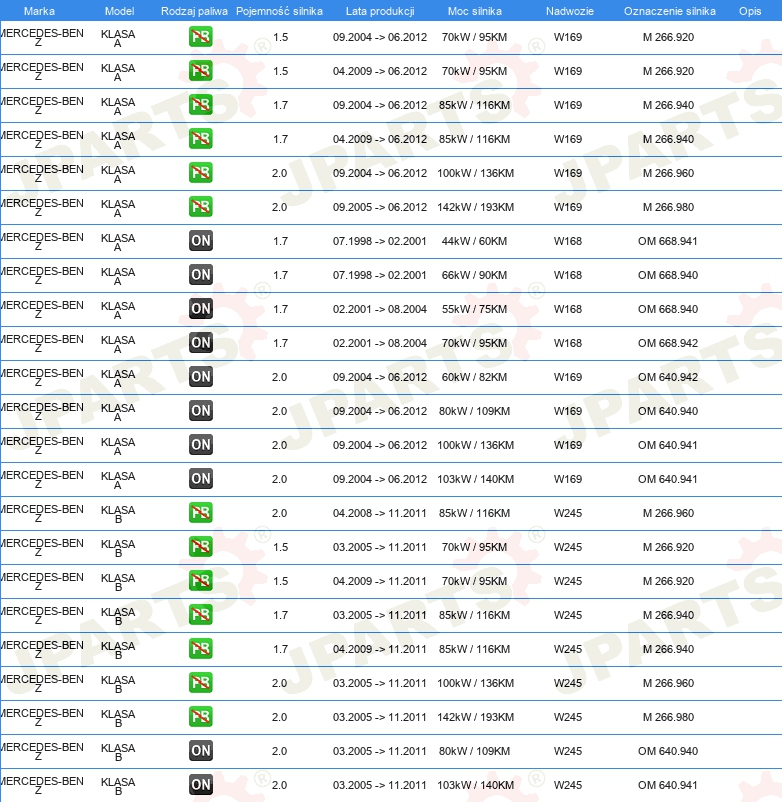Click the Nadwozie column header

570,11
